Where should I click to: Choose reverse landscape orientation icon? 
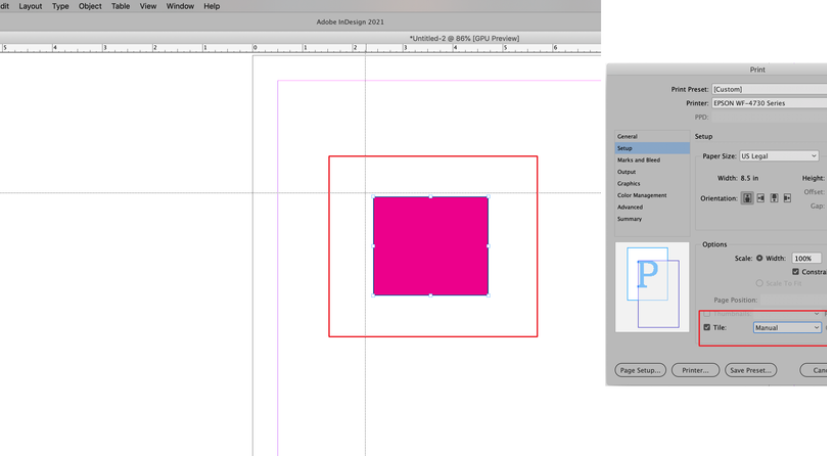point(787,198)
